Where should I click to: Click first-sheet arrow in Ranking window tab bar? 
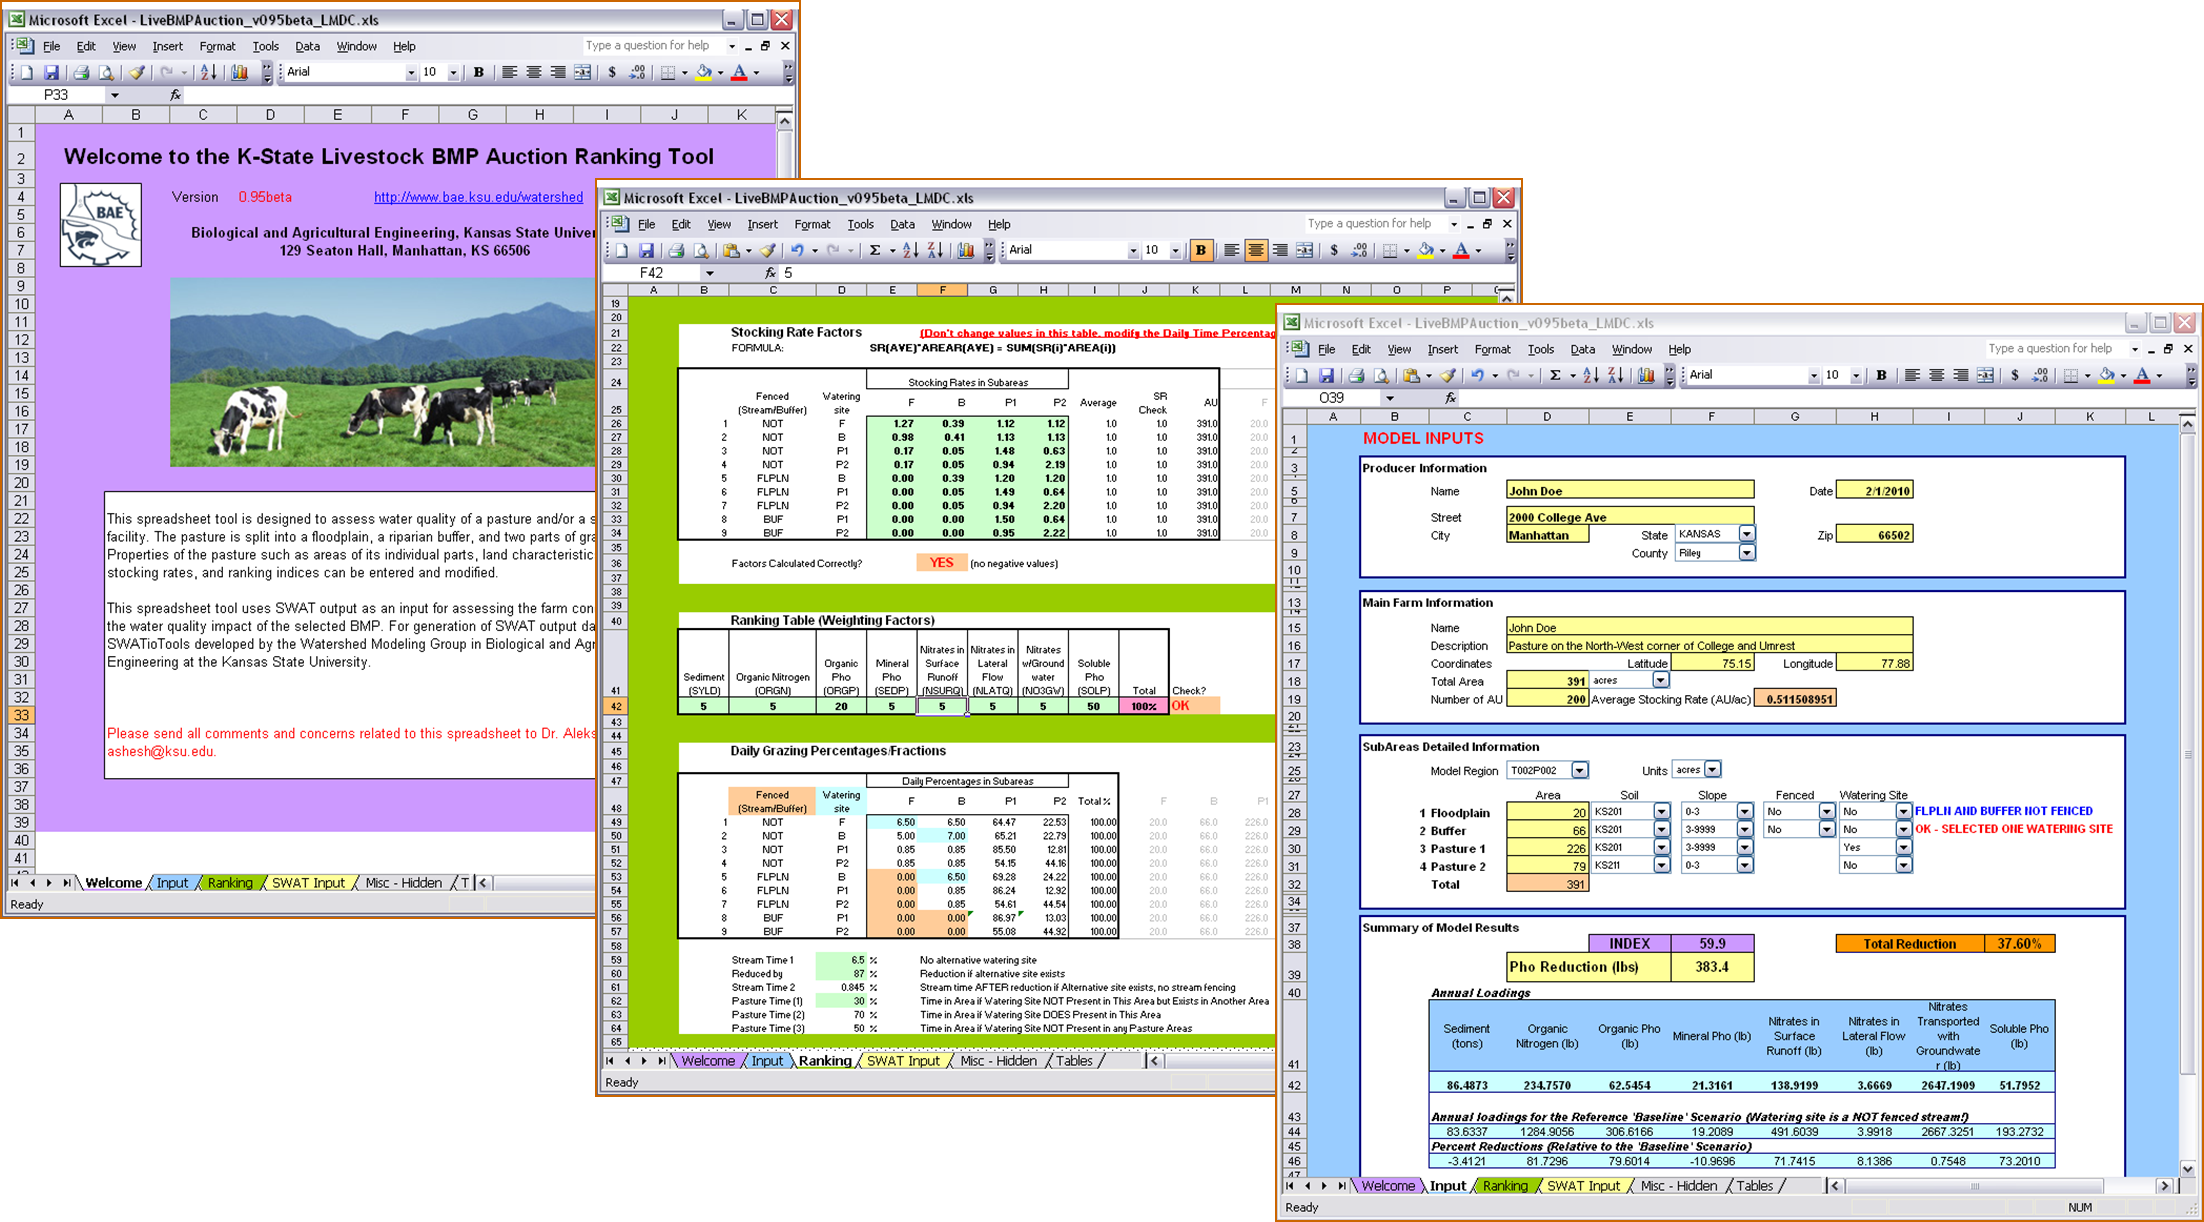click(610, 1061)
